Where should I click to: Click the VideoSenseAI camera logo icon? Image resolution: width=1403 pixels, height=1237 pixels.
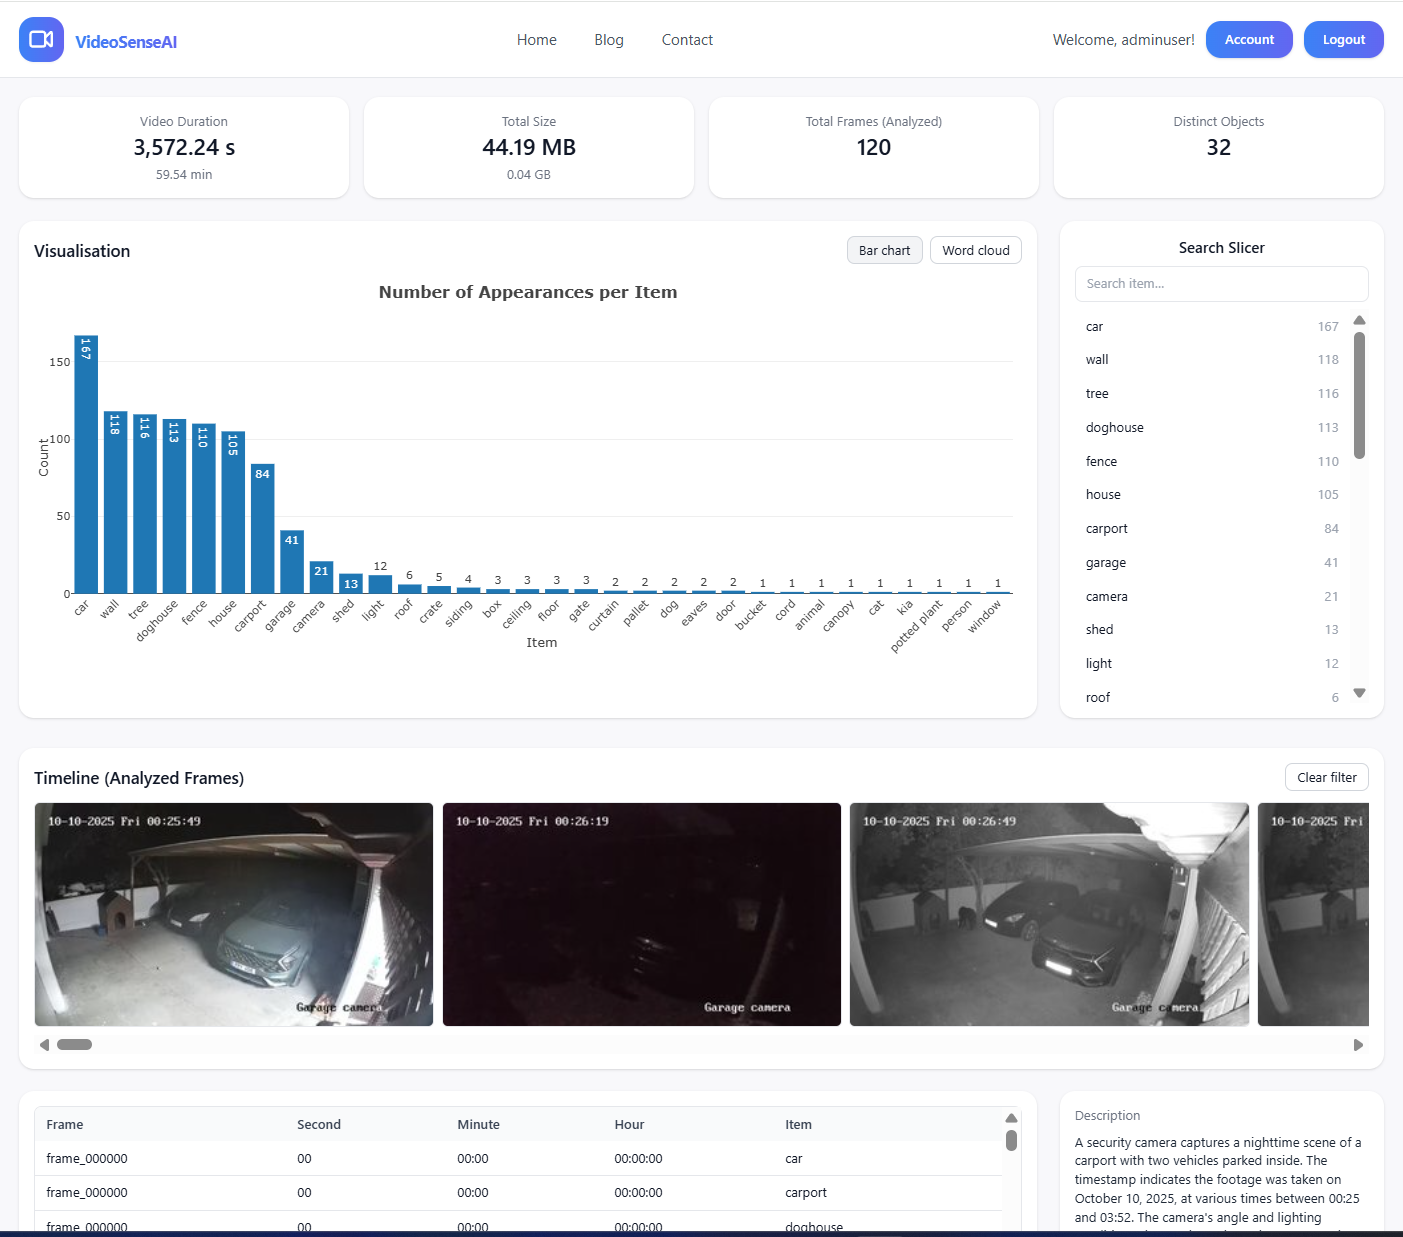(41, 40)
